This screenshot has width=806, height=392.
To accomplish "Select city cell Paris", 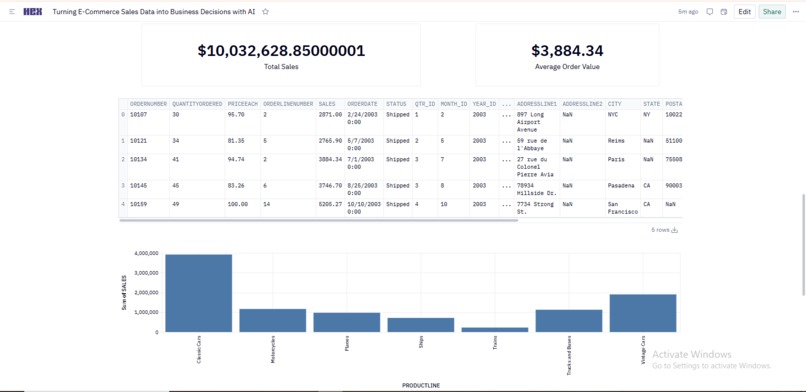I will [622, 166].
